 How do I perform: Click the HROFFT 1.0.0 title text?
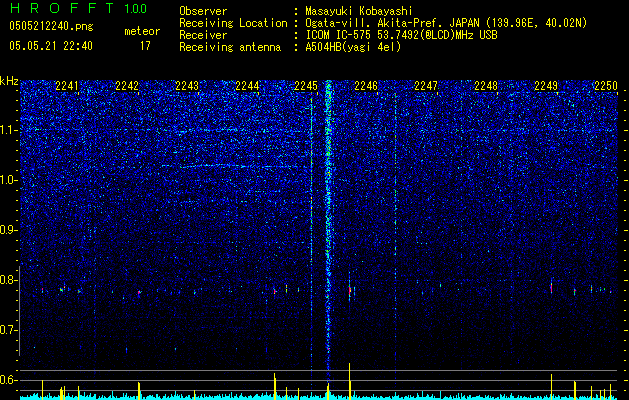click(78, 8)
